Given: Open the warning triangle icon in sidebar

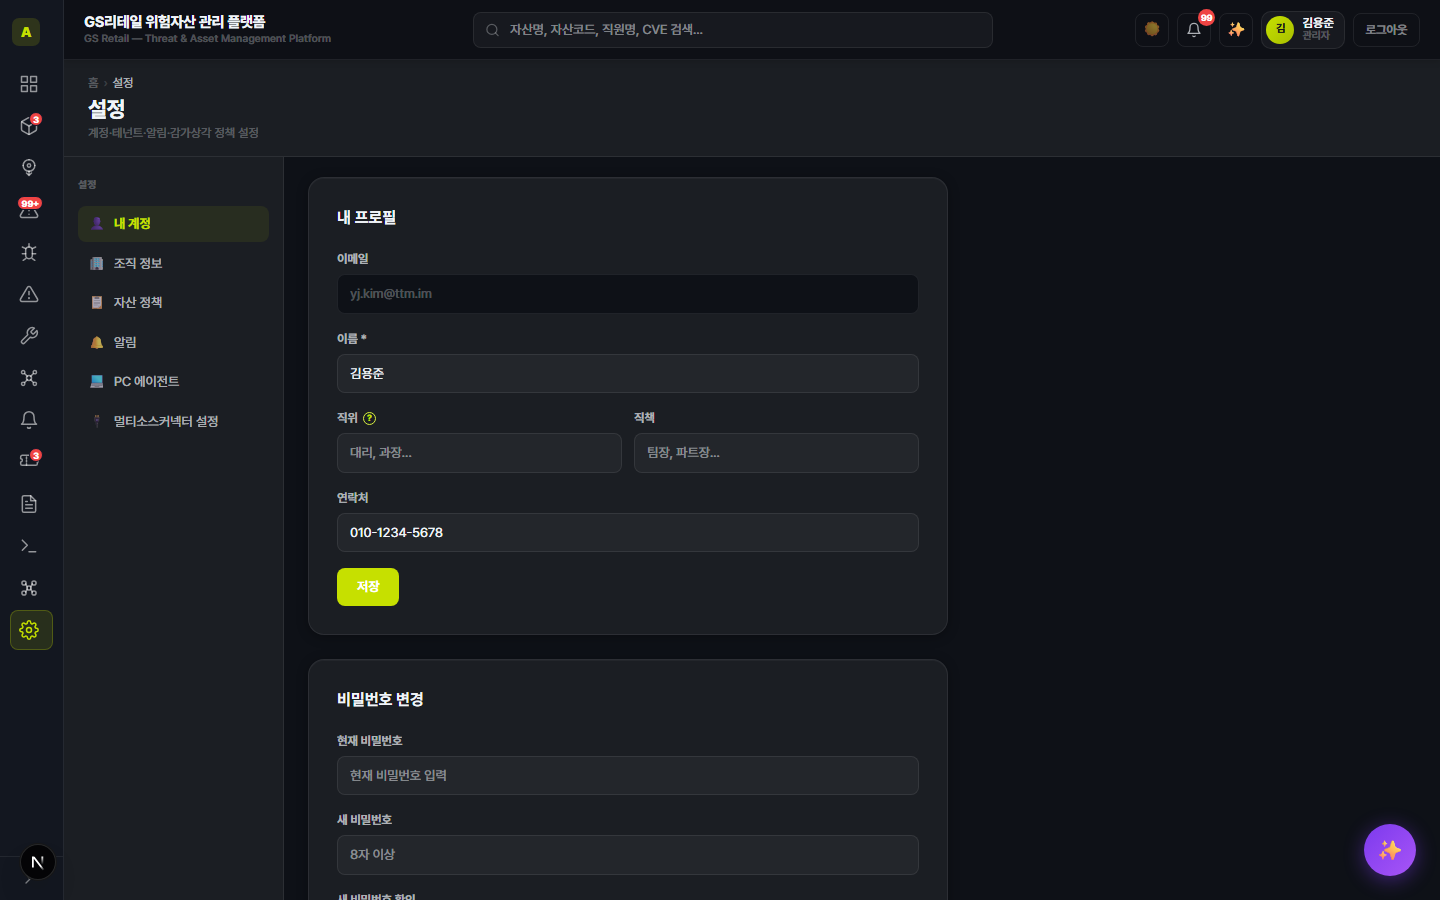Looking at the screenshot, I should [x=29, y=294].
